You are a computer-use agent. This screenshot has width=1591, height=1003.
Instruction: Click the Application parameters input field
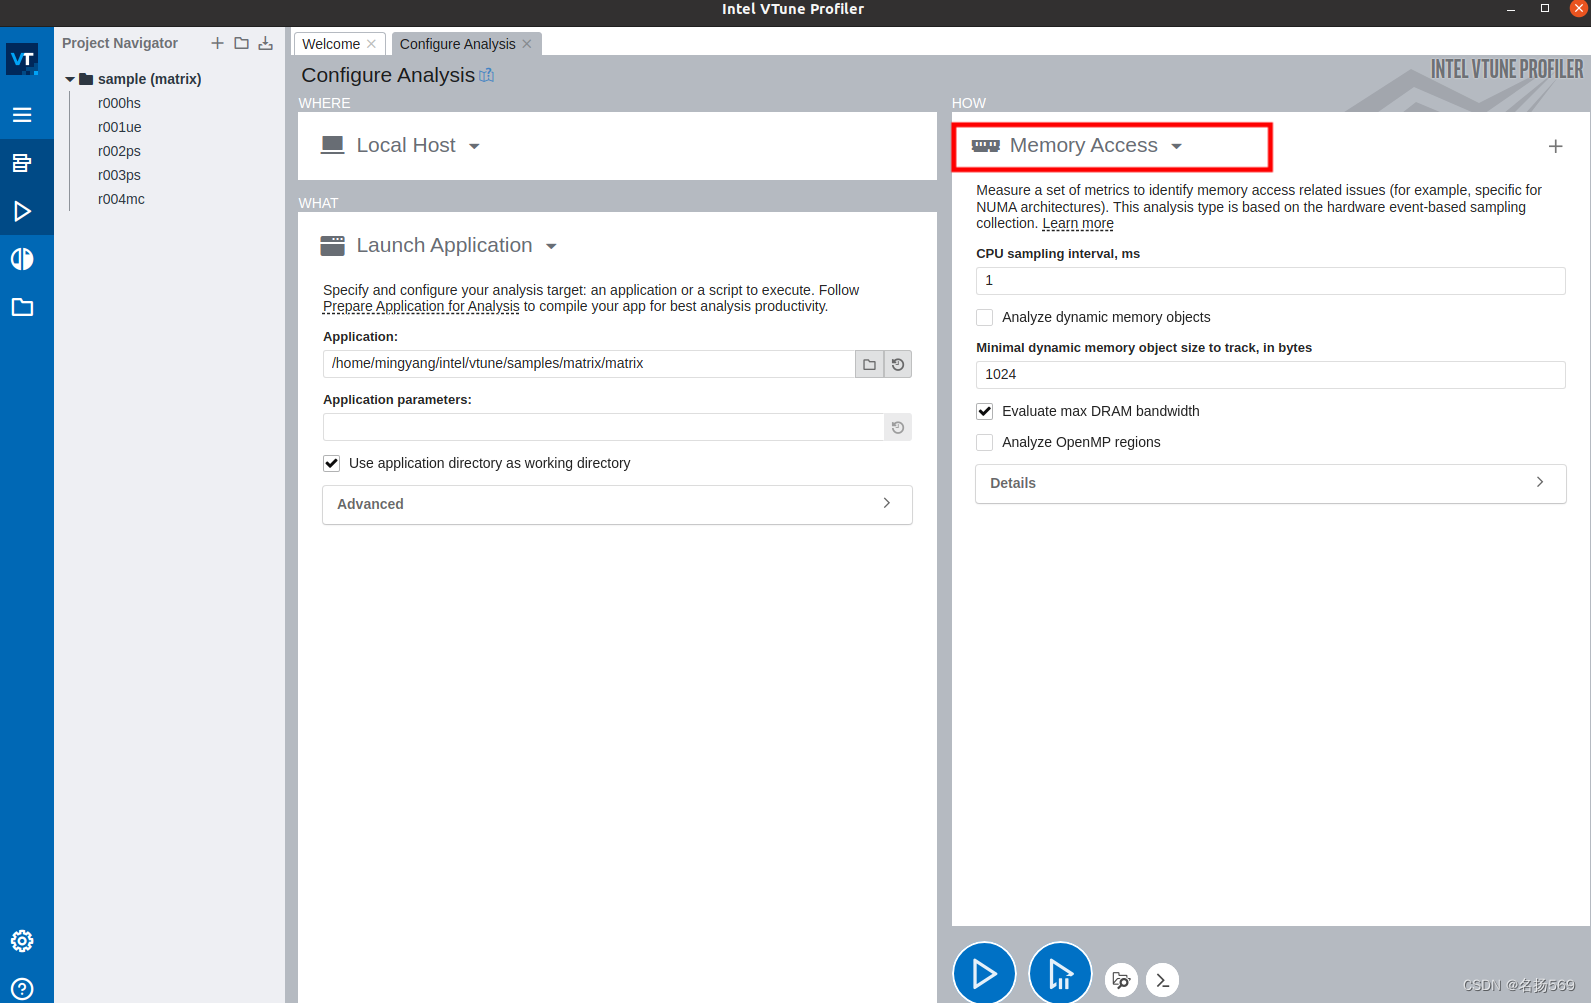(x=604, y=427)
